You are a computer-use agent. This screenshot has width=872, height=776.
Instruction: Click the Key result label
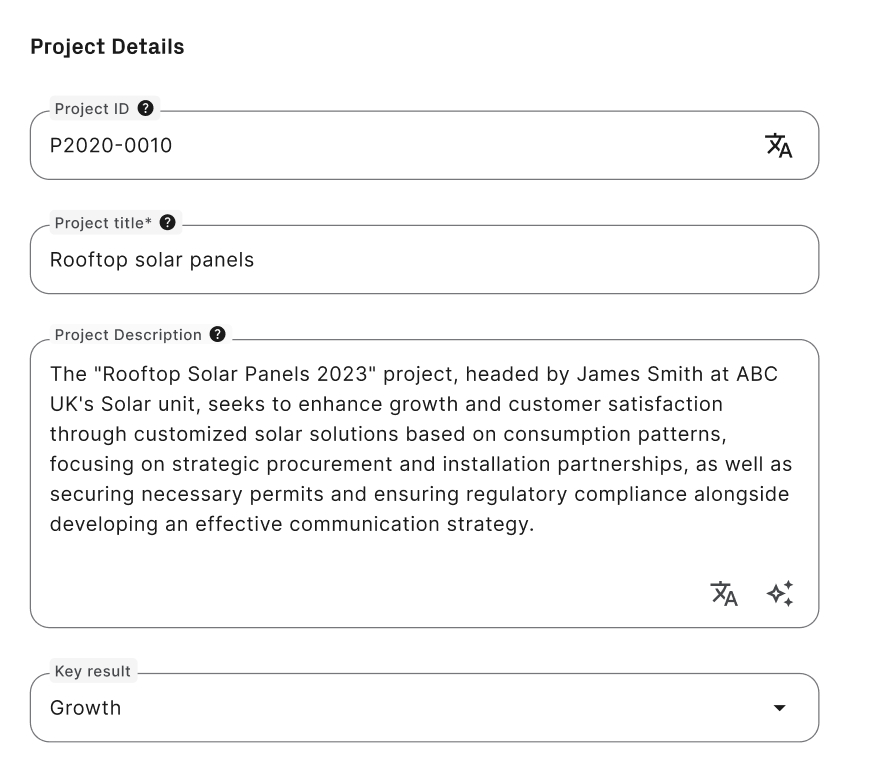92,671
